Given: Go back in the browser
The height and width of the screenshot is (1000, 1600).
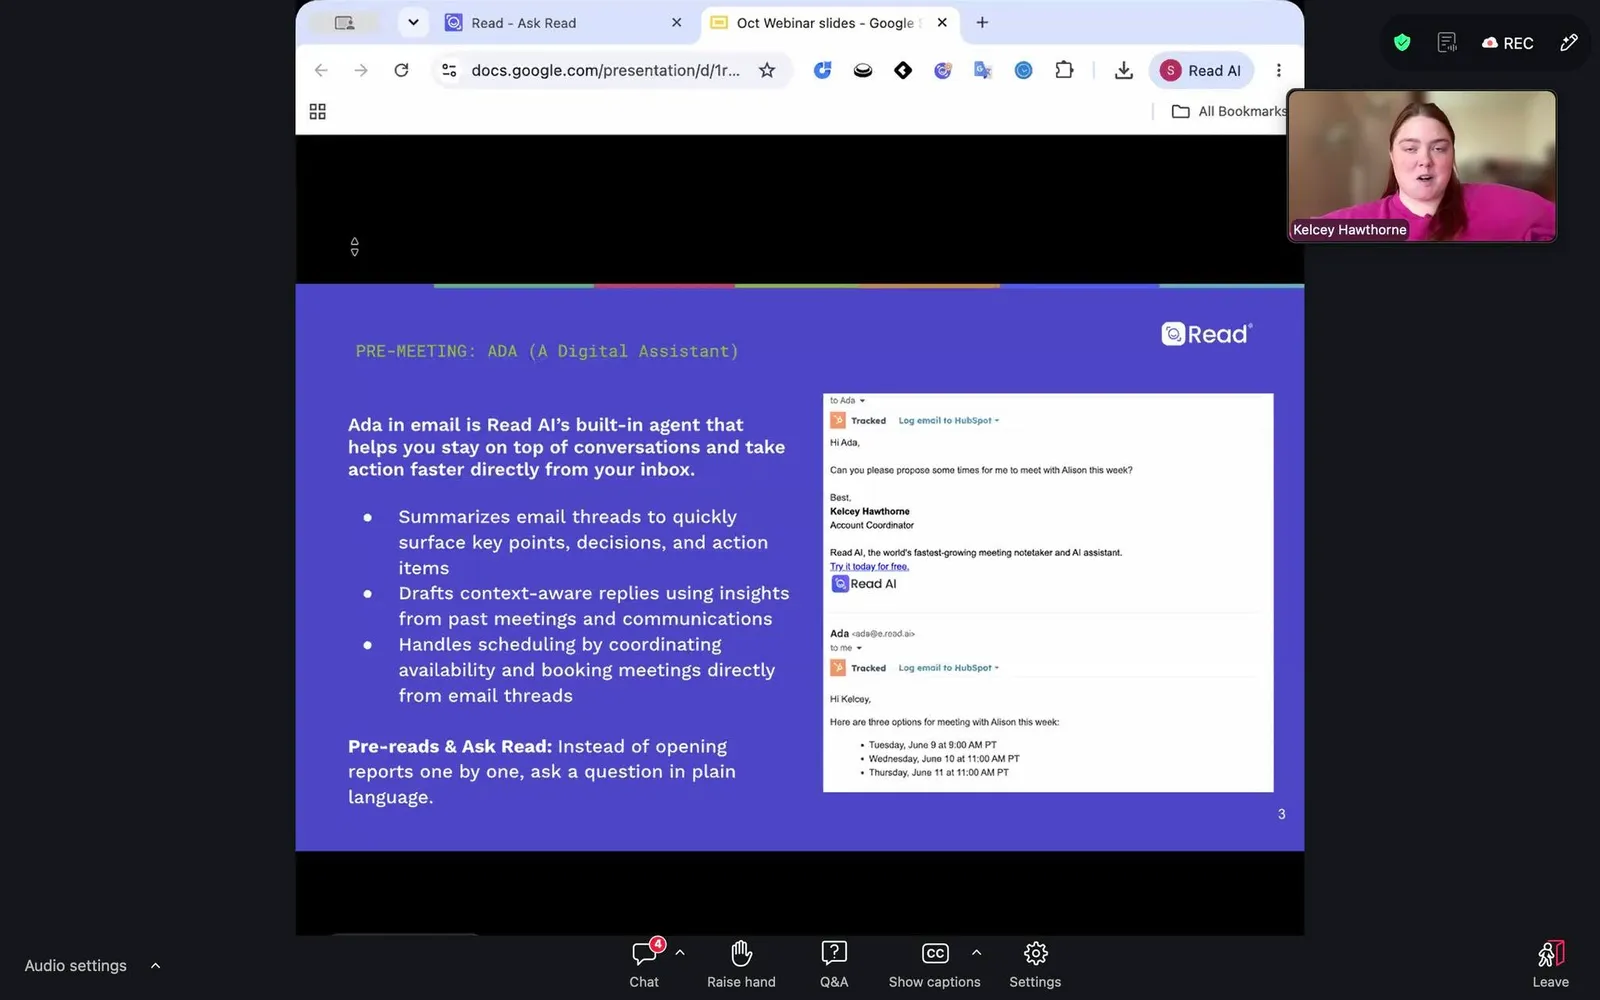Looking at the screenshot, I should pyautogui.click(x=321, y=70).
